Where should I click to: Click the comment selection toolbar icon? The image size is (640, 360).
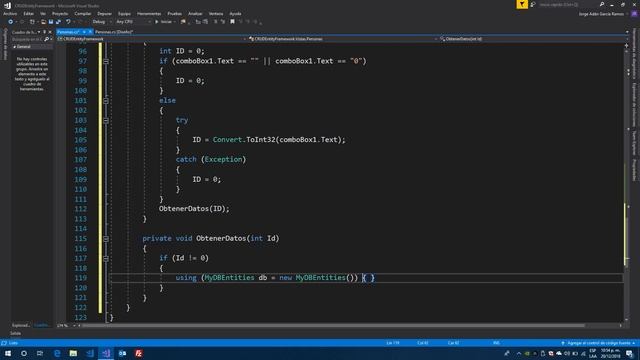[216, 22]
